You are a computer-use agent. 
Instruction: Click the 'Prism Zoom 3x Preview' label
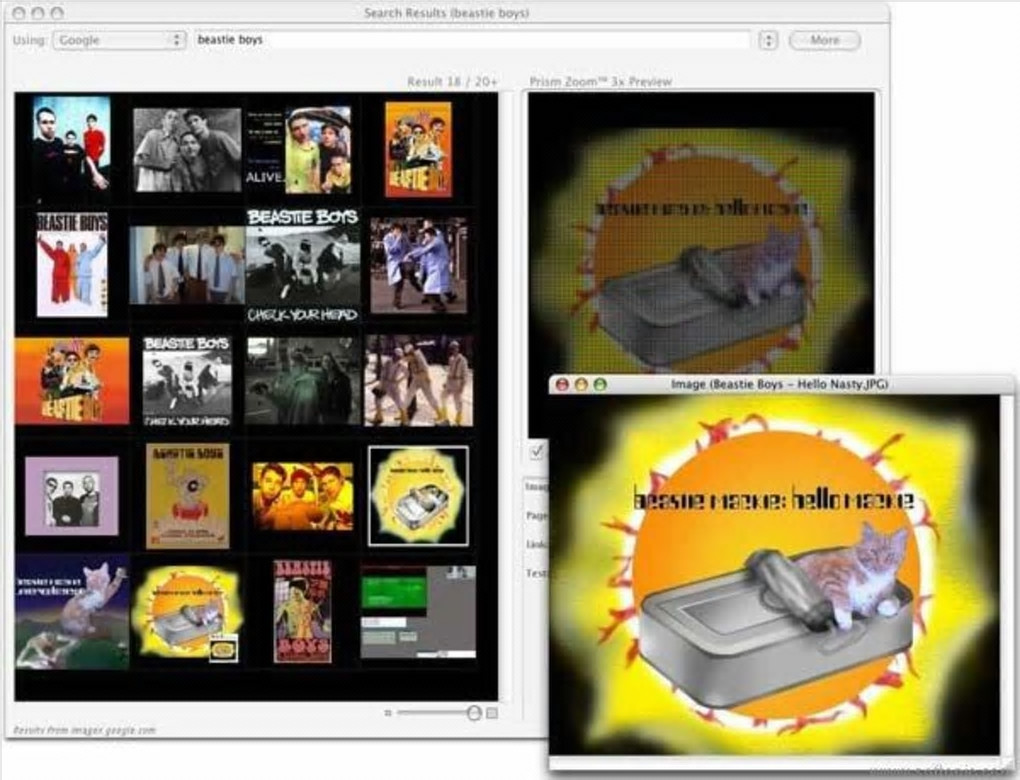[600, 81]
